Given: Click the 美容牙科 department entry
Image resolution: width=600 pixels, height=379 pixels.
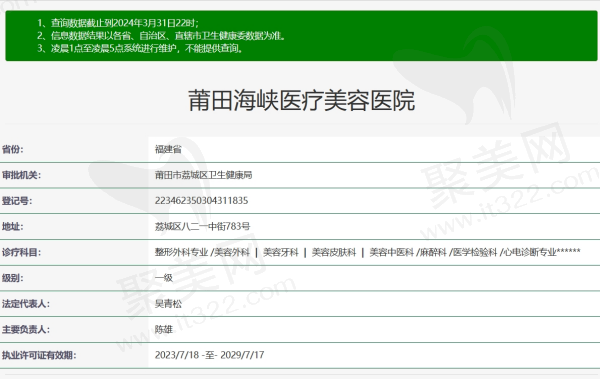Looking at the screenshot, I should 280,252.
